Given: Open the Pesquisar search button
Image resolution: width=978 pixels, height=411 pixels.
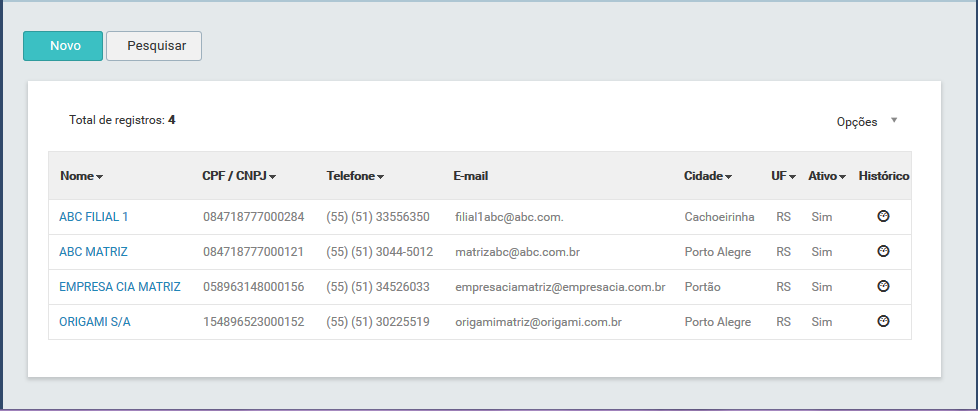Looking at the screenshot, I should coord(153,46).
